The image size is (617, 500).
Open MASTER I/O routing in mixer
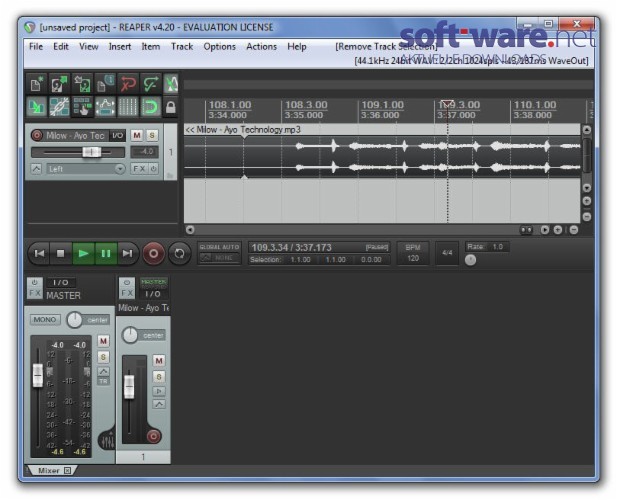click(61, 282)
